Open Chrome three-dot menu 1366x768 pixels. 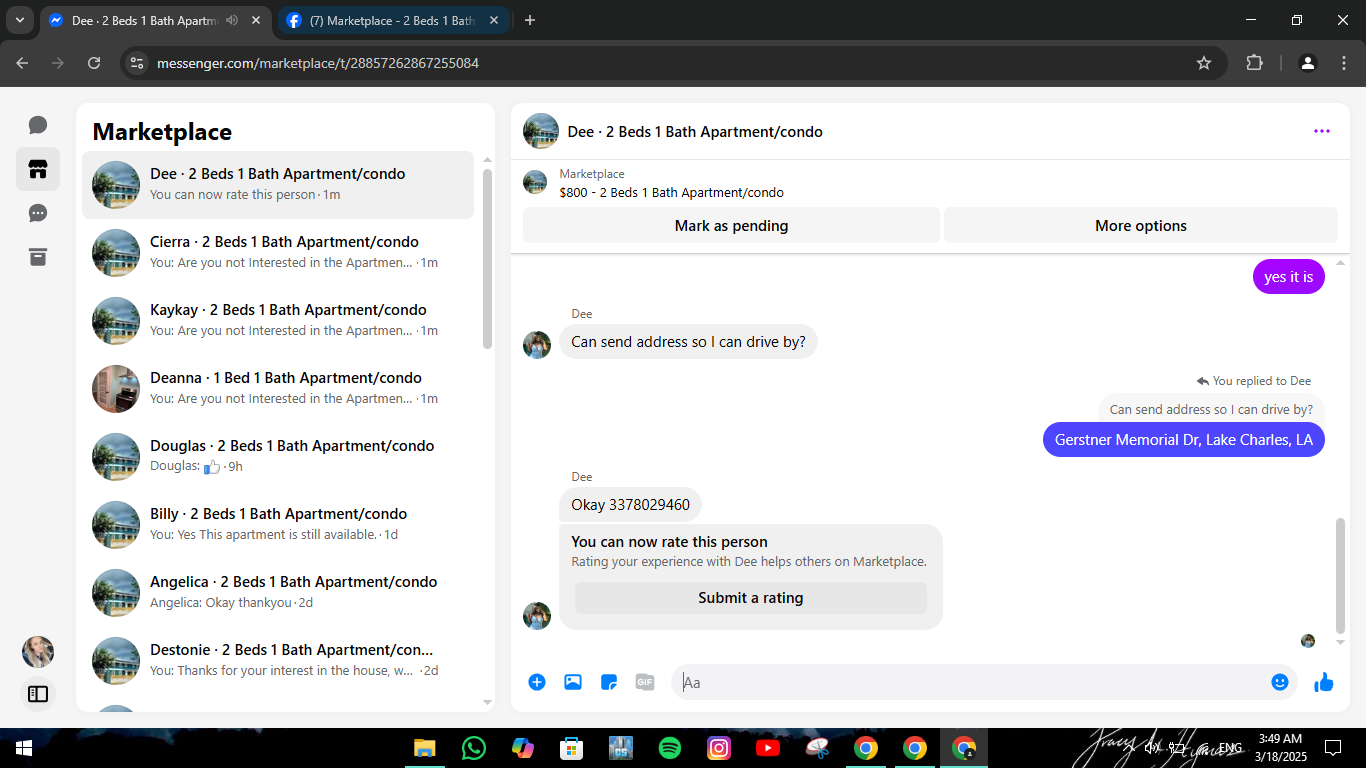pos(1343,63)
